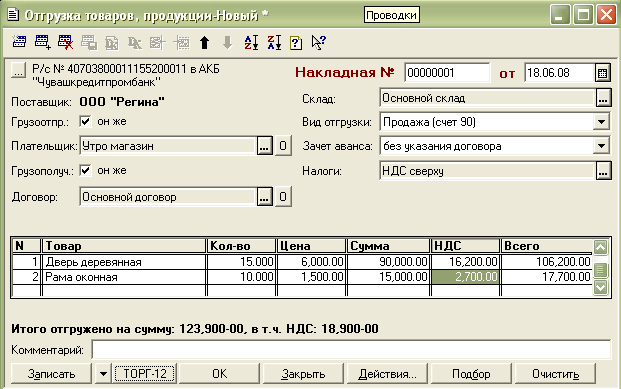Click the Налоги field НДС сверху
Image resolution: width=621 pixels, height=389 pixels.
[x=487, y=171]
